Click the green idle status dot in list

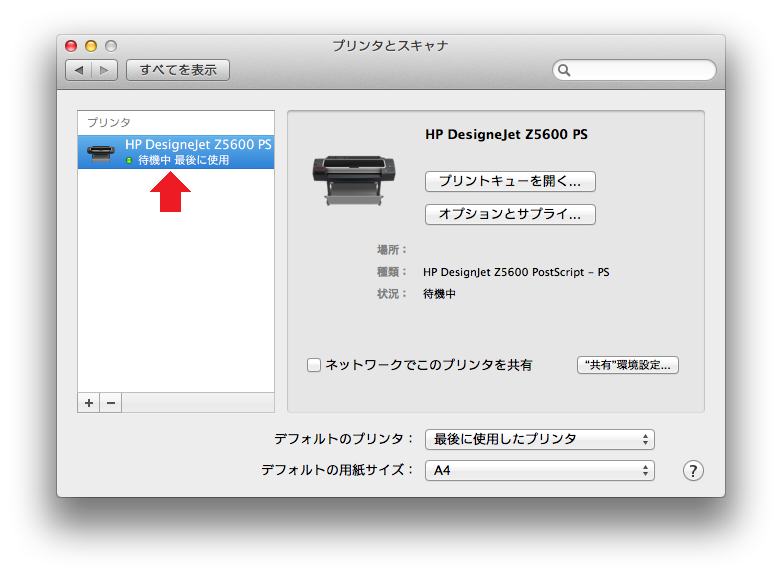click(x=129, y=161)
